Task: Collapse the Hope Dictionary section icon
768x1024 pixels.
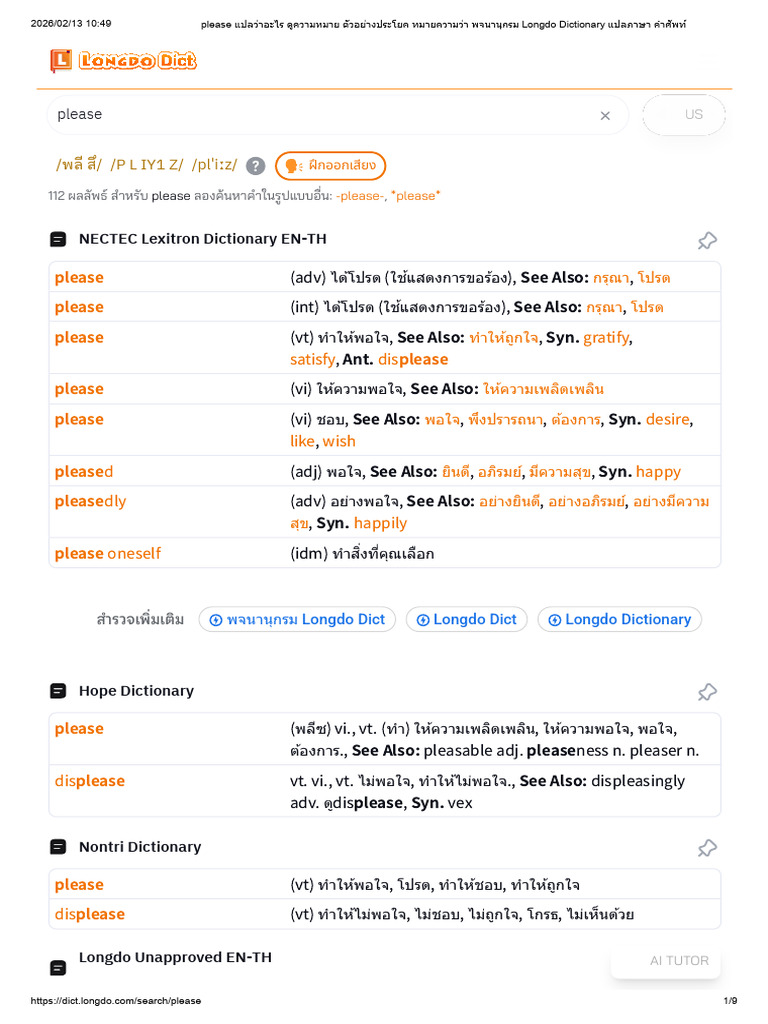Action: click(x=59, y=691)
